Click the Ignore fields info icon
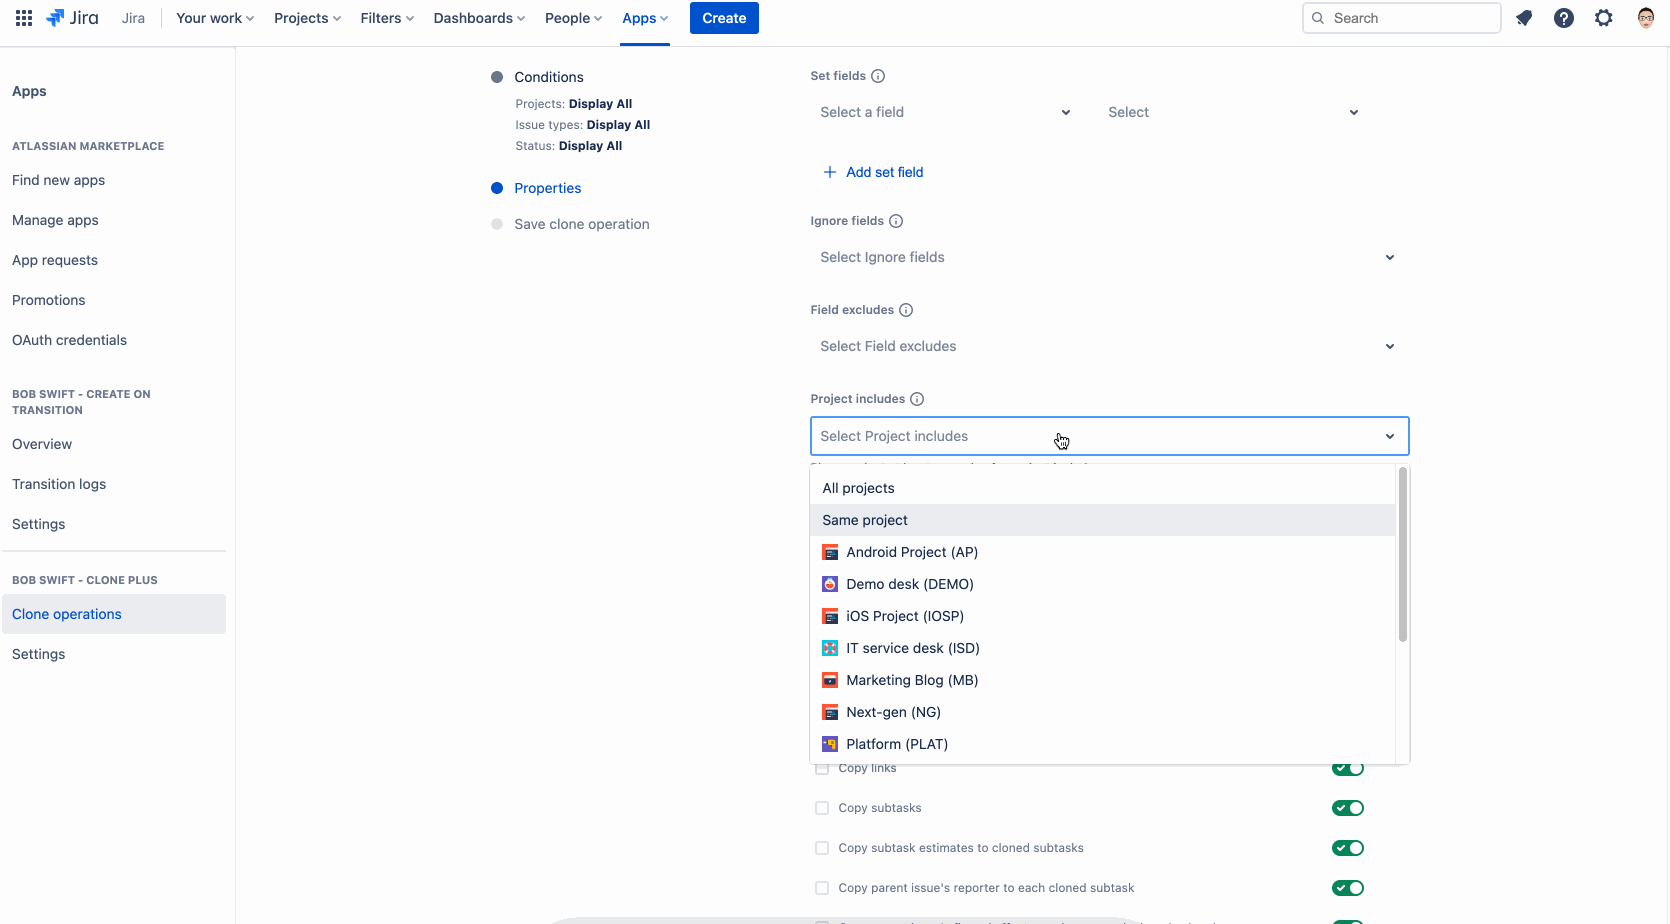 (x=896, y=221)
